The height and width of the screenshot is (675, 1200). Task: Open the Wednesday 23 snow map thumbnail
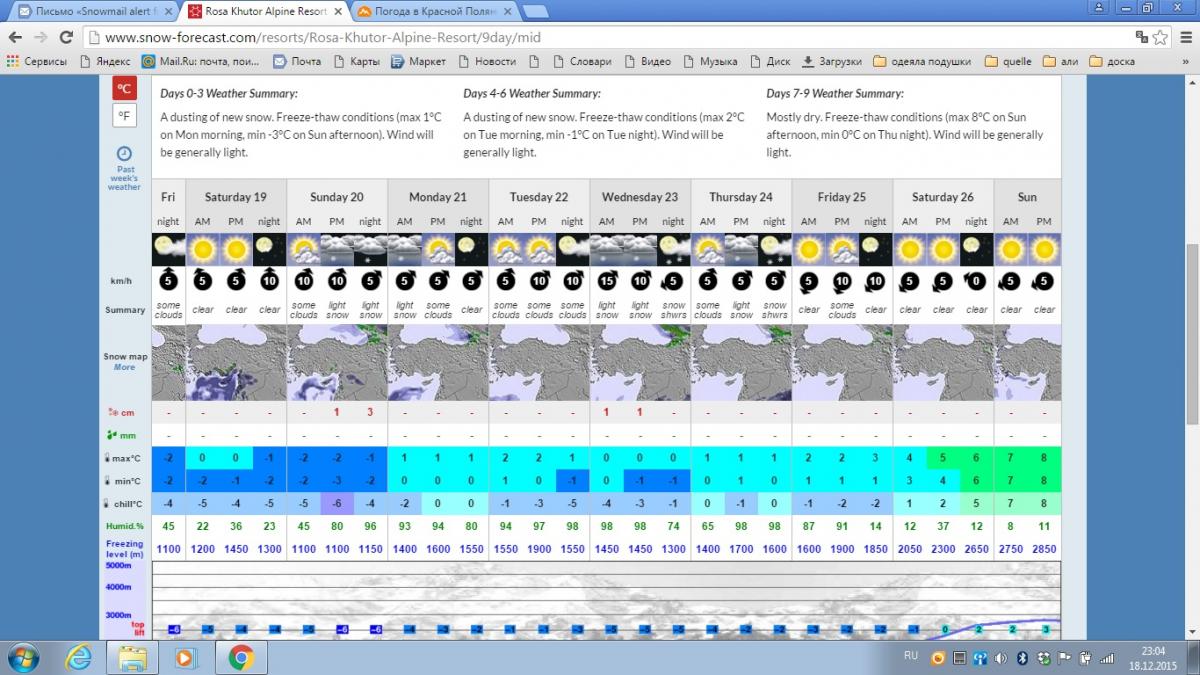(640, 362)
